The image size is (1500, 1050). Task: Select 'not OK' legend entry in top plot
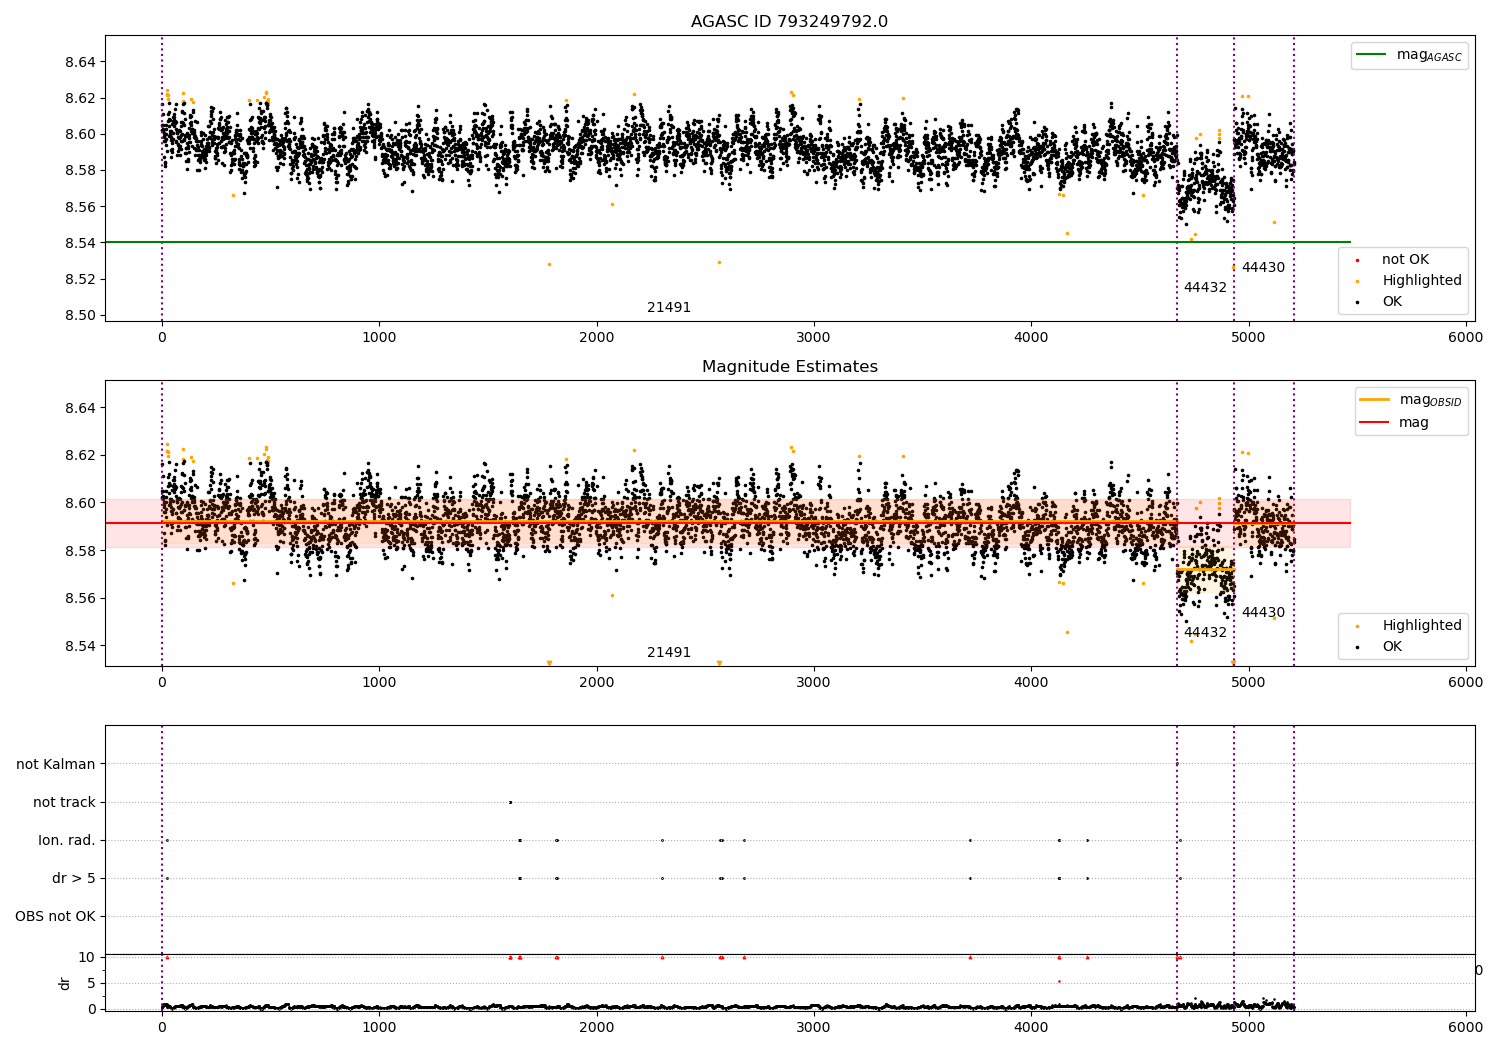coord(1405,260)
